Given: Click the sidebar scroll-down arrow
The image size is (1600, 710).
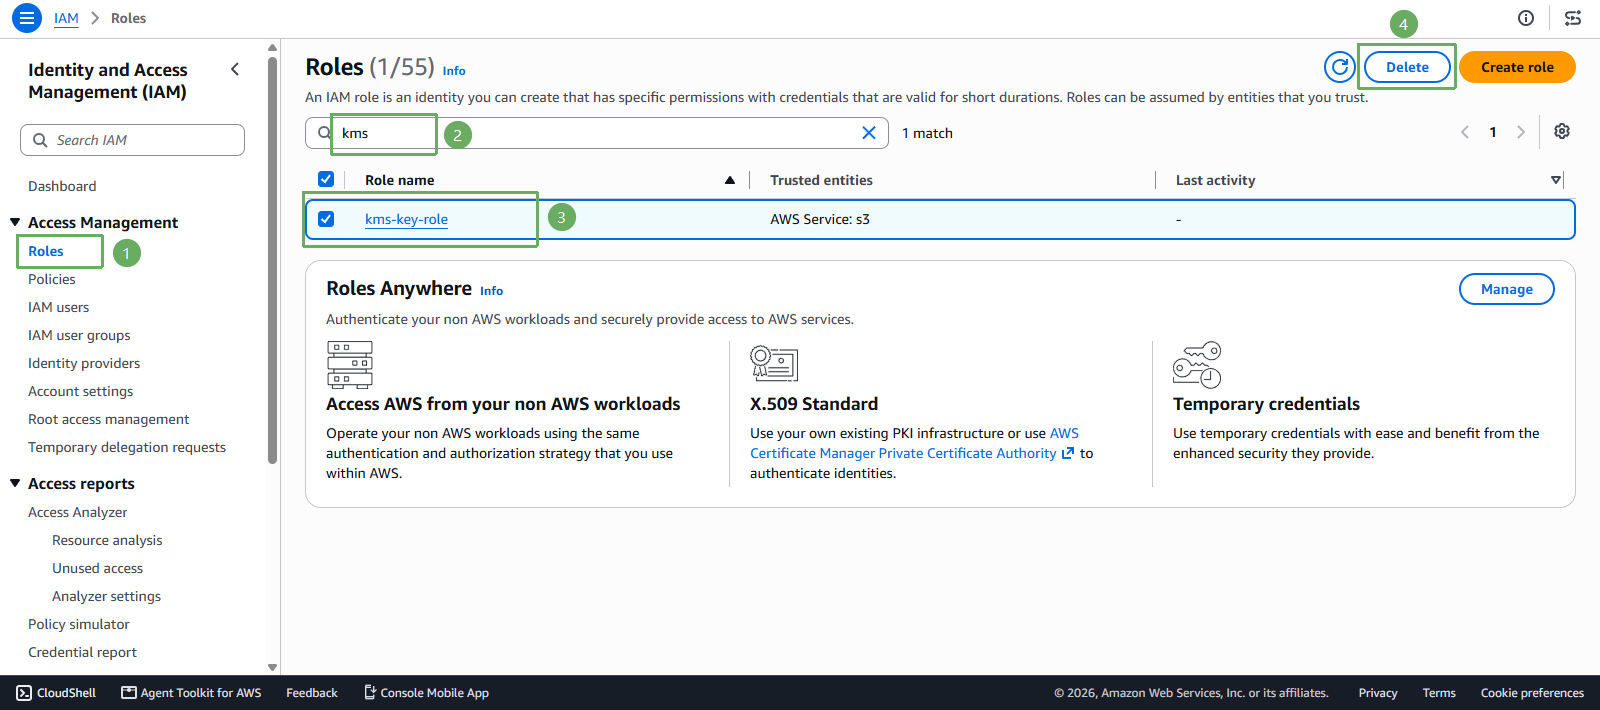Looking at the screenshot, I should pos(272,667).
